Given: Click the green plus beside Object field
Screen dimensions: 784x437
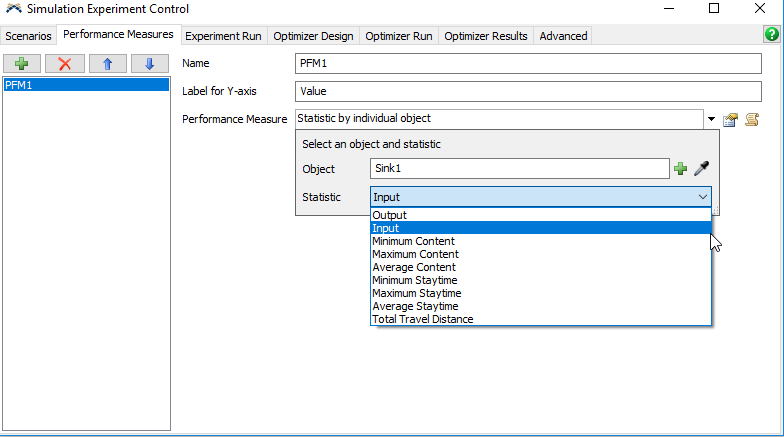Looking at the screenshot, I should [681, 169].
